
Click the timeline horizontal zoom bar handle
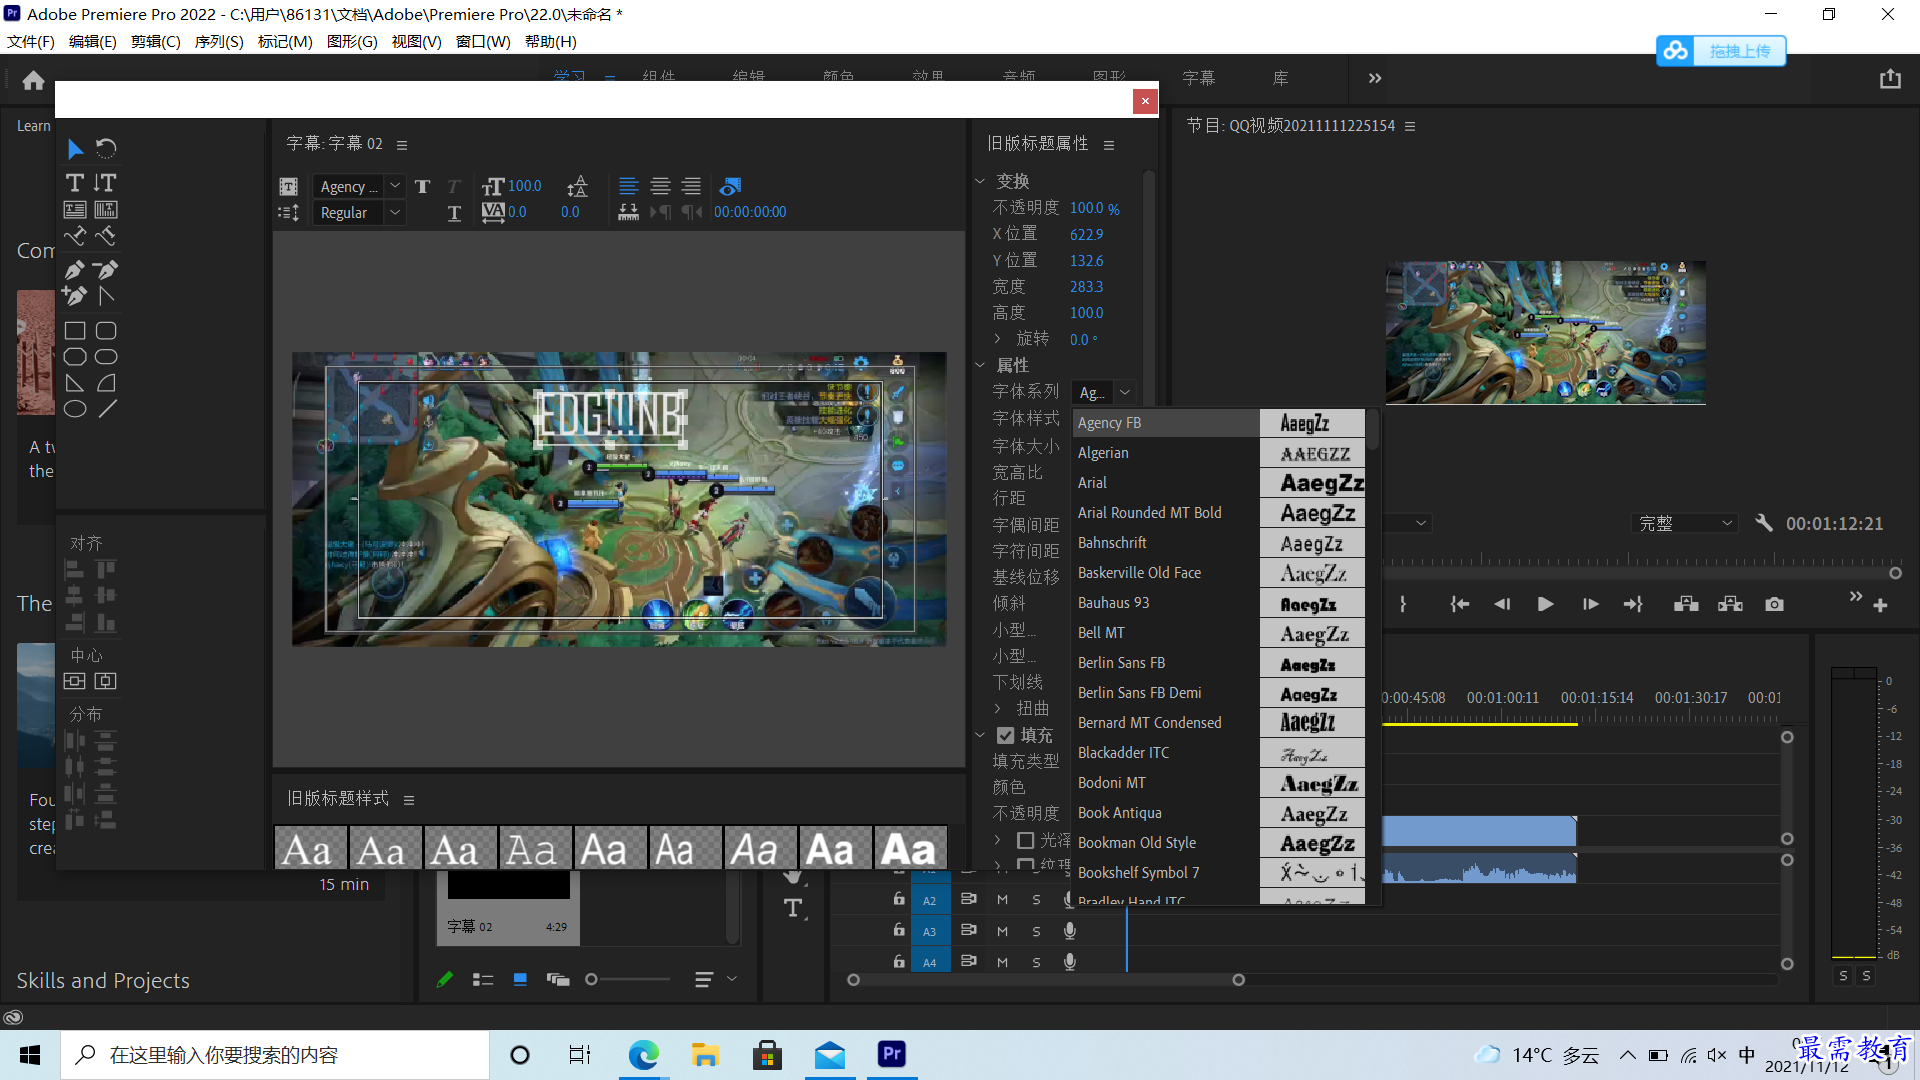1238,980
